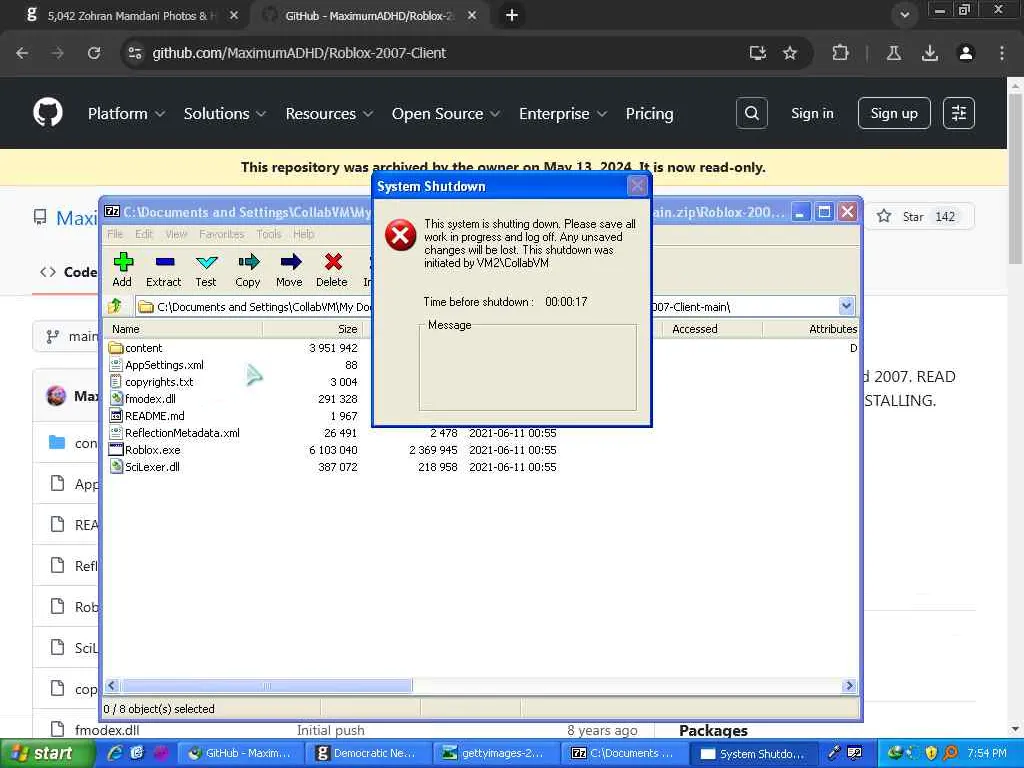Open the 7-Zip File menu
The height and width of the screenshot is (768, 1024).
115,234
